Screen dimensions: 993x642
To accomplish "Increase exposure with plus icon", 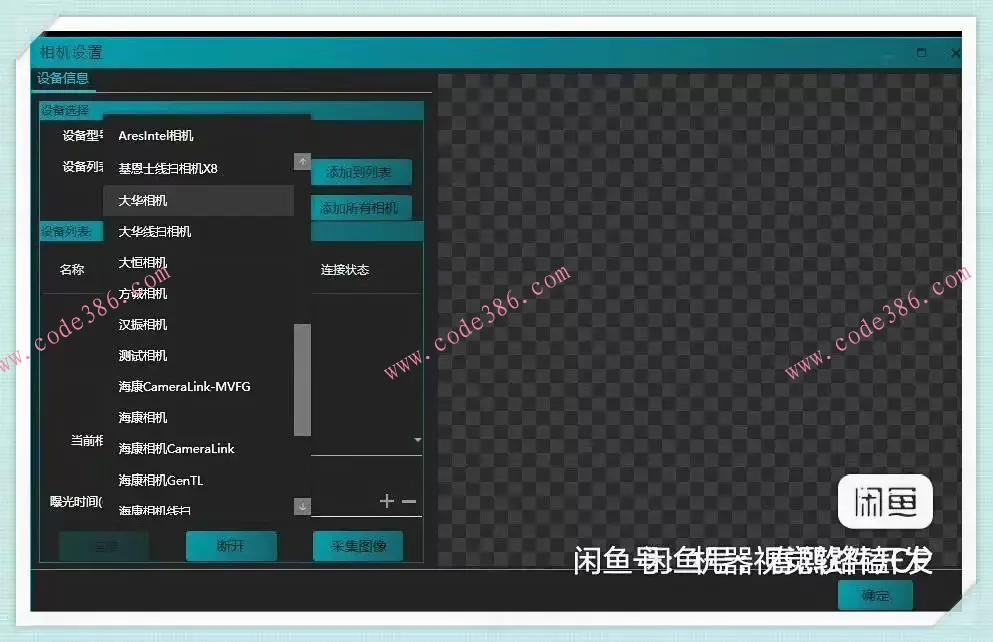I will pyautogui.click(x=386, y=501).
